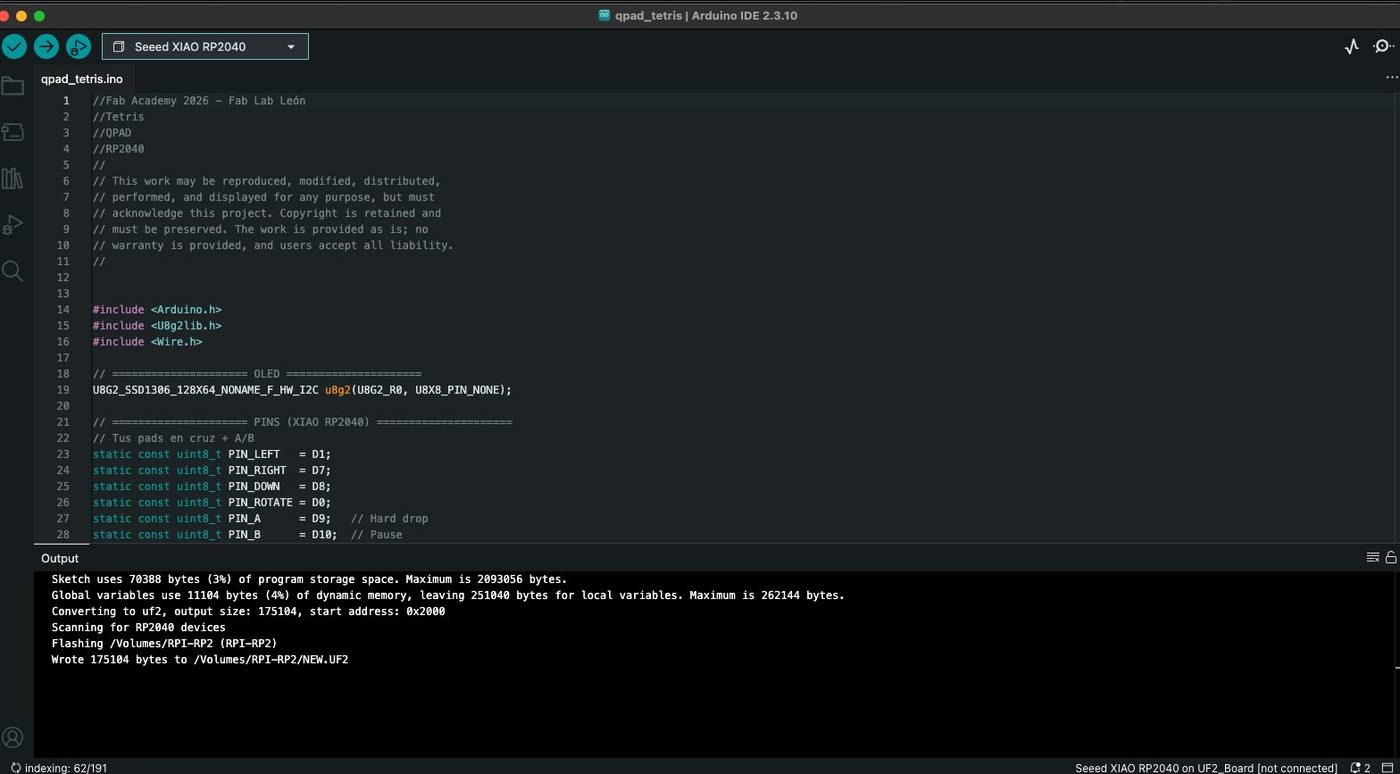Open the Library Manager sidebar panel
Image resolution: width=1400 pixels, height=774 pixels.
13,178
